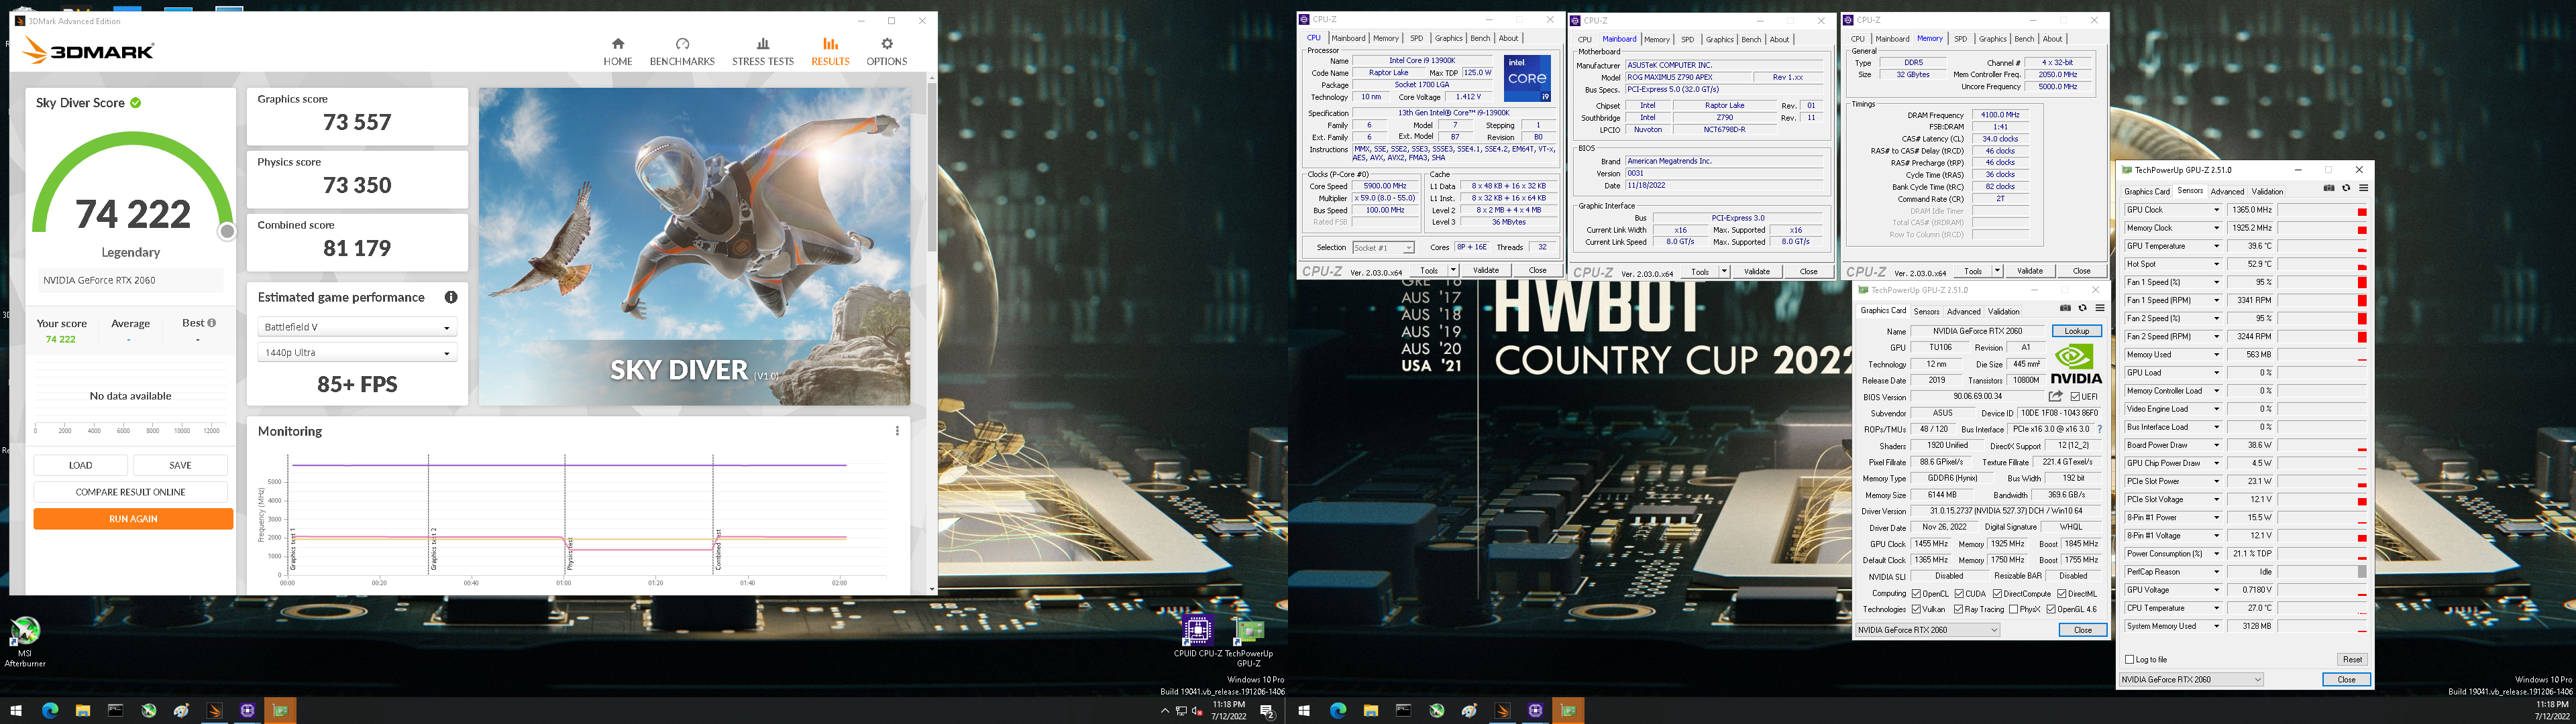The width and height of the screenshot is (2576, 724).
Task: Open the info icon beside Estimated game performance
Action: point(451,297)
